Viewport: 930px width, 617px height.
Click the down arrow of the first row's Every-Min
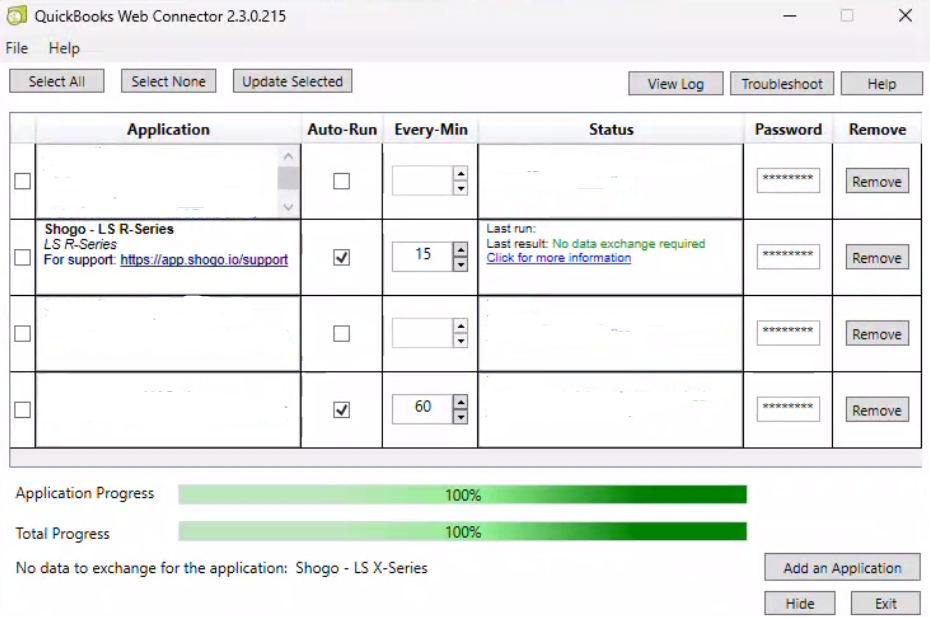pos(461,188)
